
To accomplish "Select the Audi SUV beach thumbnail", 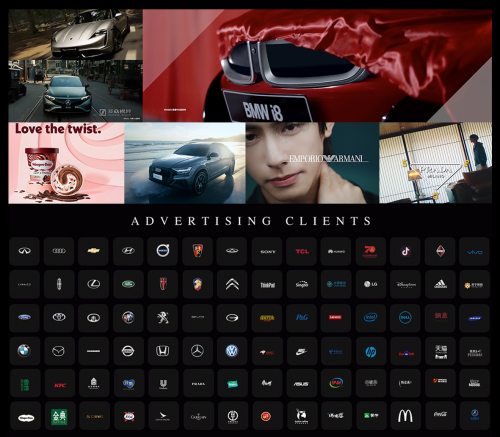I will [185, 163].
